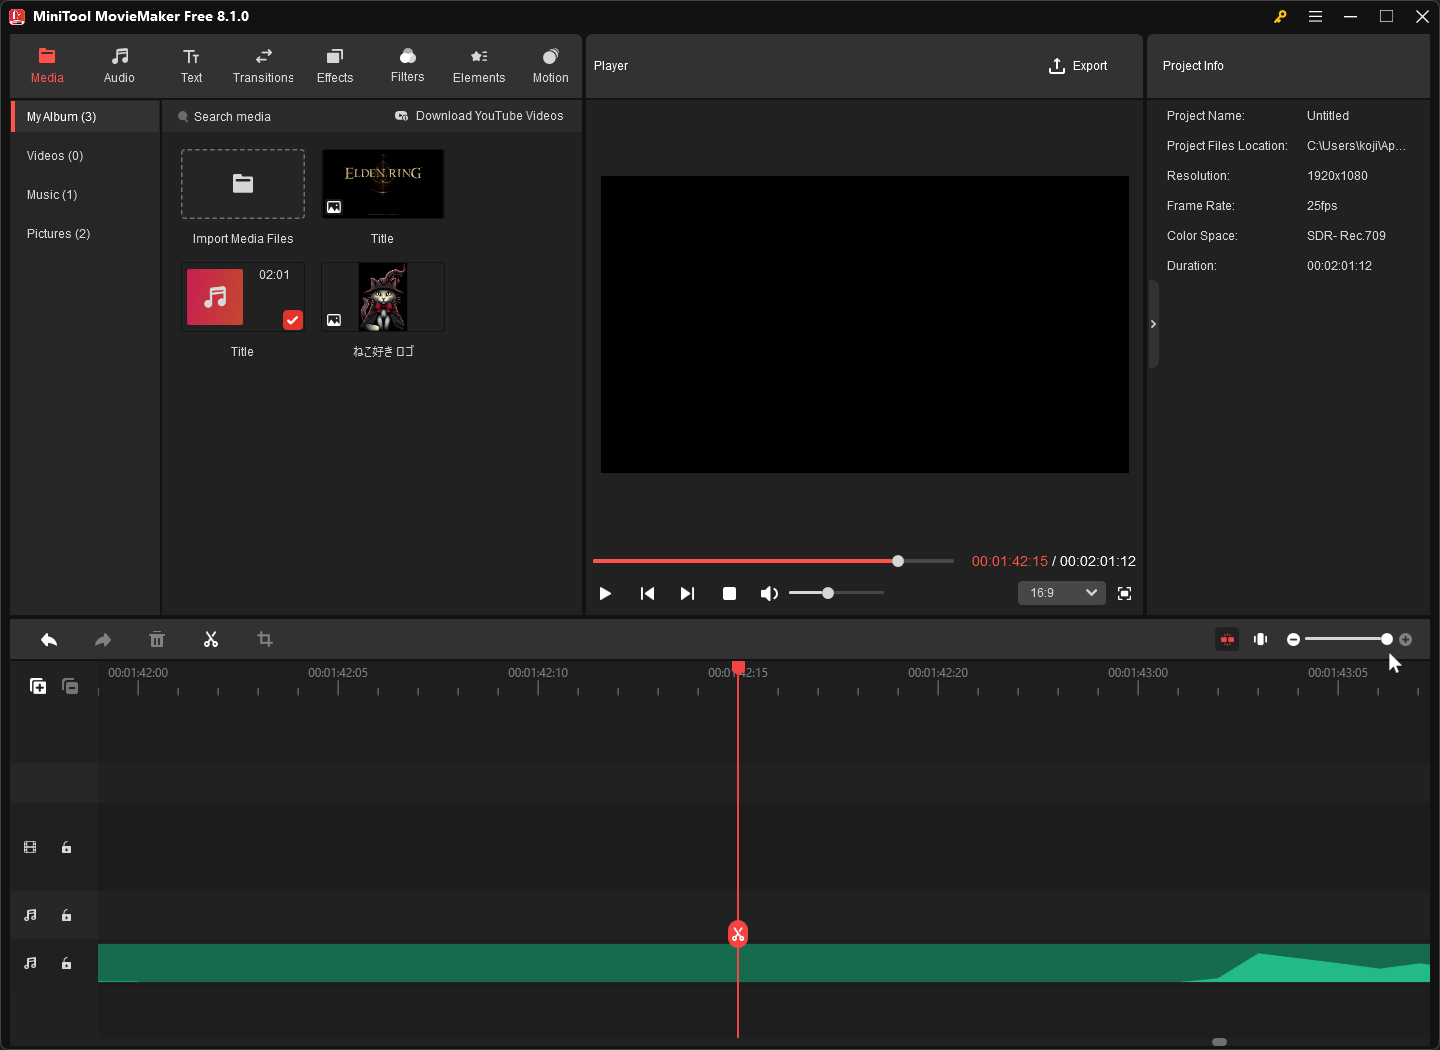Redo the last action

103,640
